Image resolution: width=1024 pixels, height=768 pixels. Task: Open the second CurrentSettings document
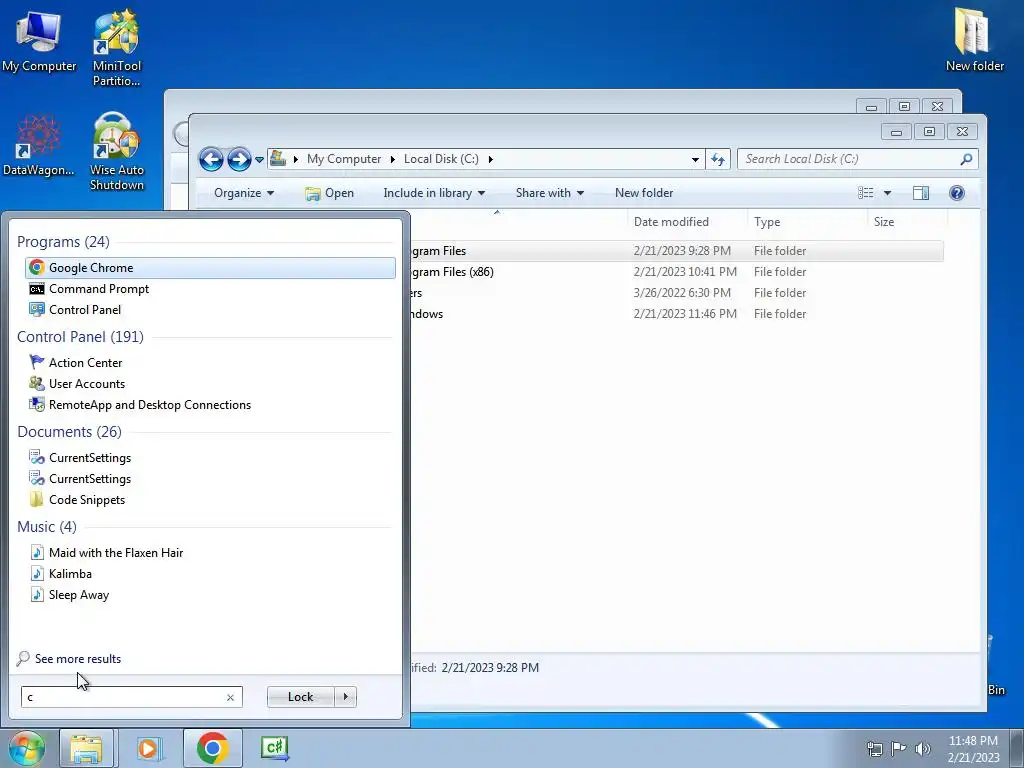(89, 479)
